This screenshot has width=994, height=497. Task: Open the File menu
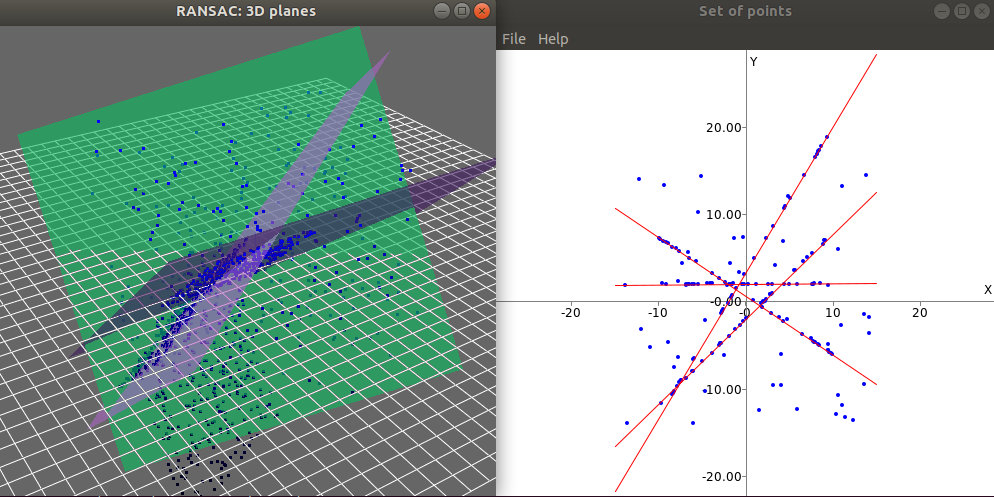[x=513, y=39]
